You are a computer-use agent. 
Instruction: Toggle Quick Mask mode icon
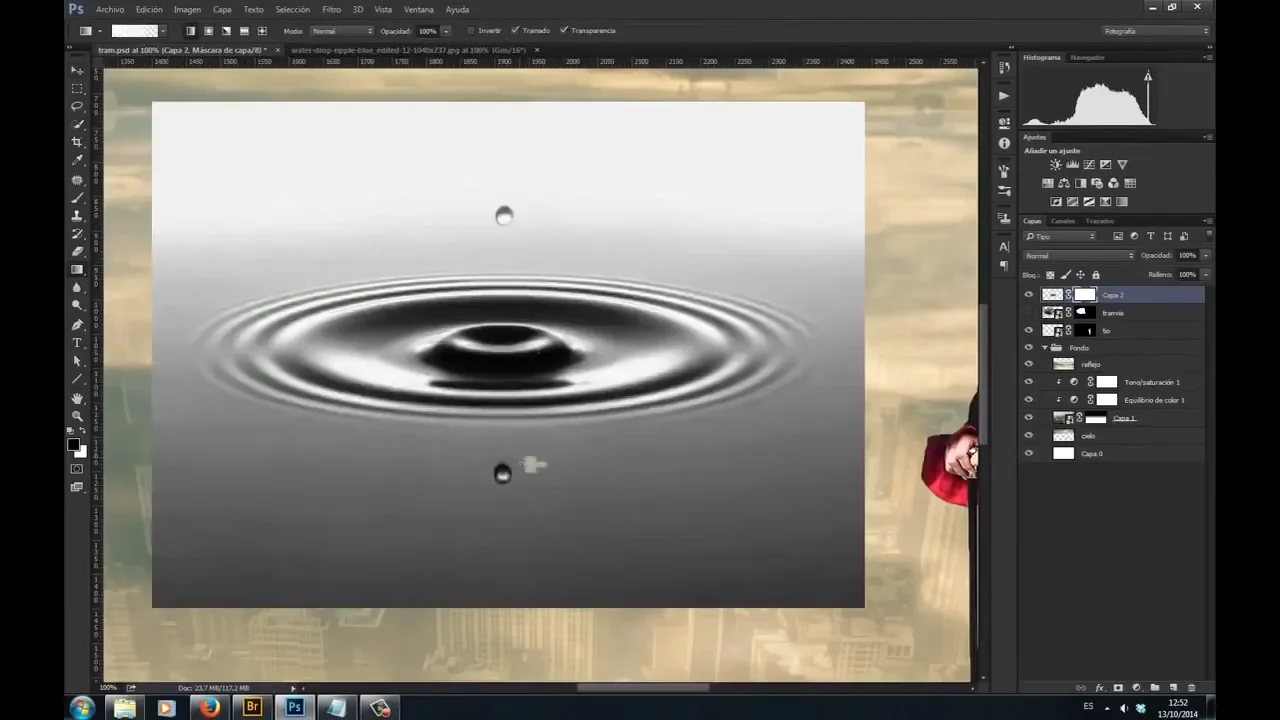[x=77, y=469]
